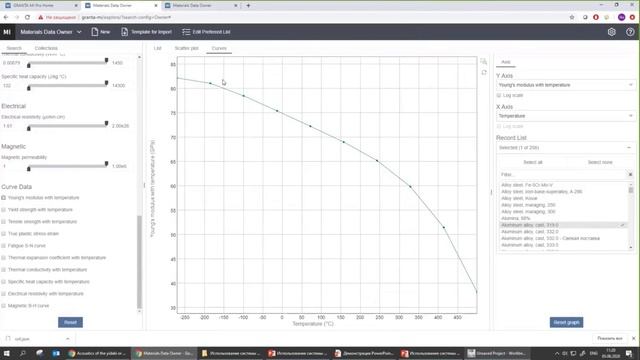This screenshot has width=640, height=360.
Task: Enable Electrical resistivity with temperature checkbox
Action: (x=4, y=294)
